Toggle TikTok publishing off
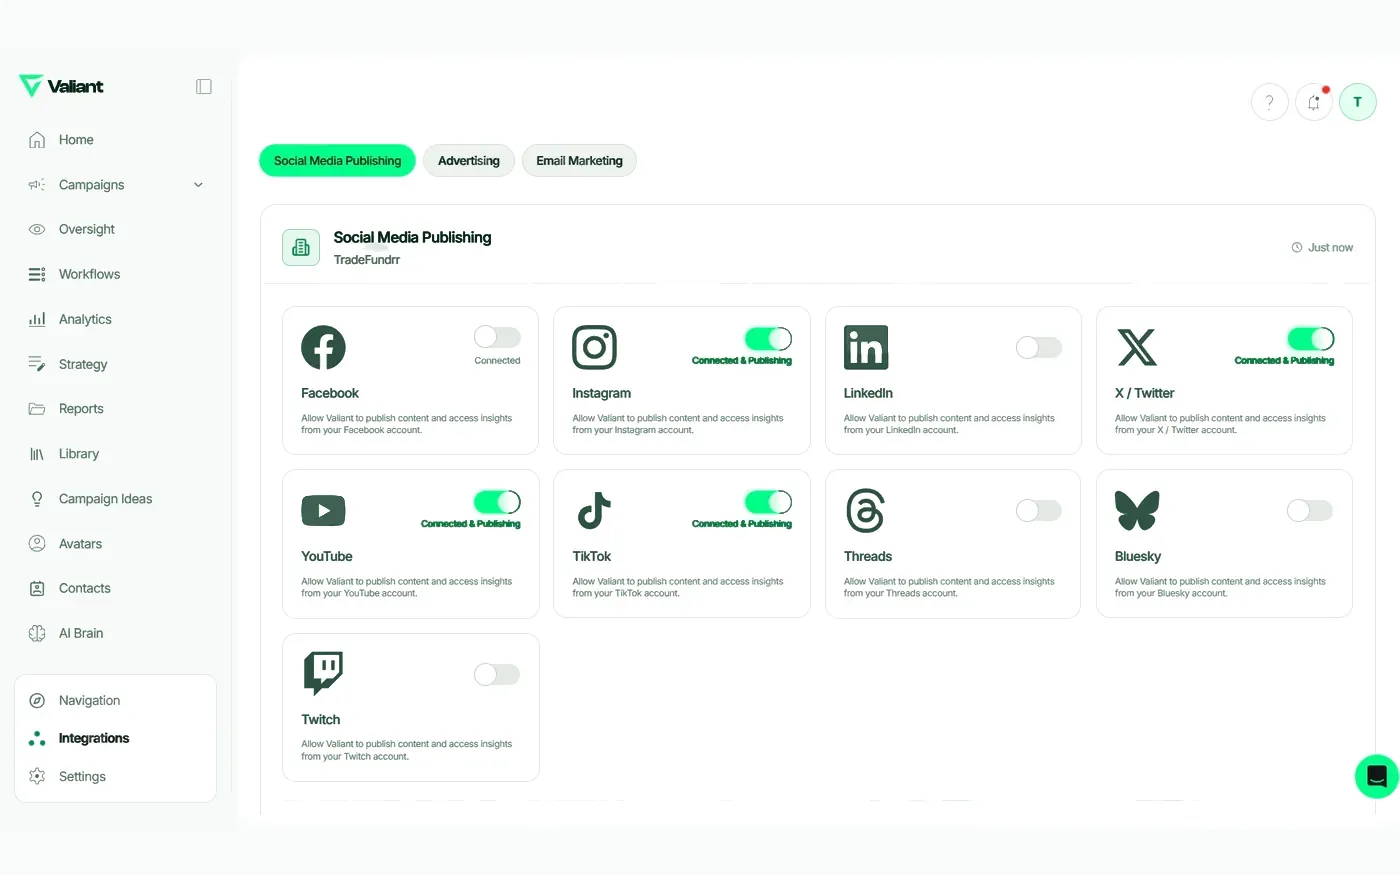1400x875 pixels. point(768,502)
